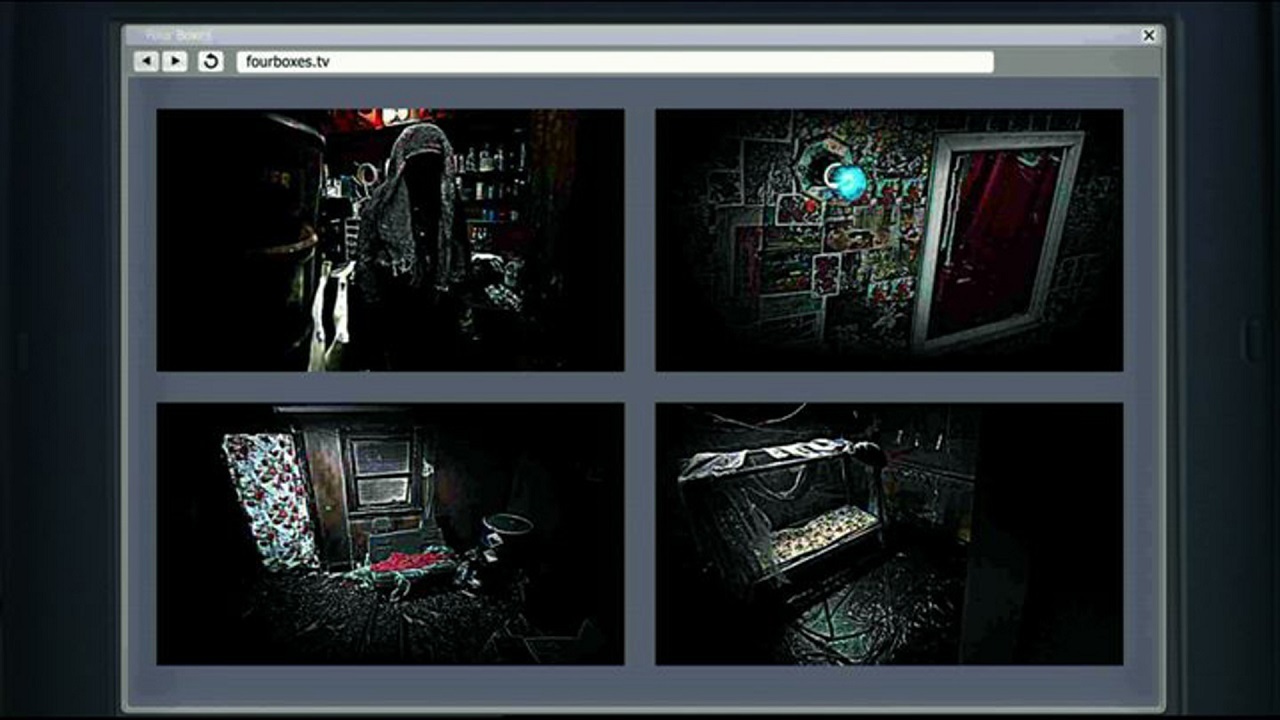Screen dimensions: 1280x720
Task: Select the window in the bottom-left feed
Action: (380, 472)
